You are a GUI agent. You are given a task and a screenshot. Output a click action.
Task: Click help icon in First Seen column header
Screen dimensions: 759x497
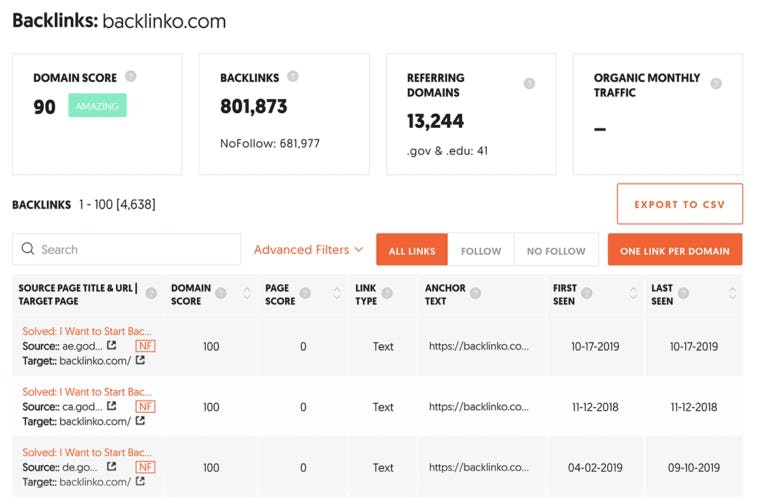tap(587, 293)
